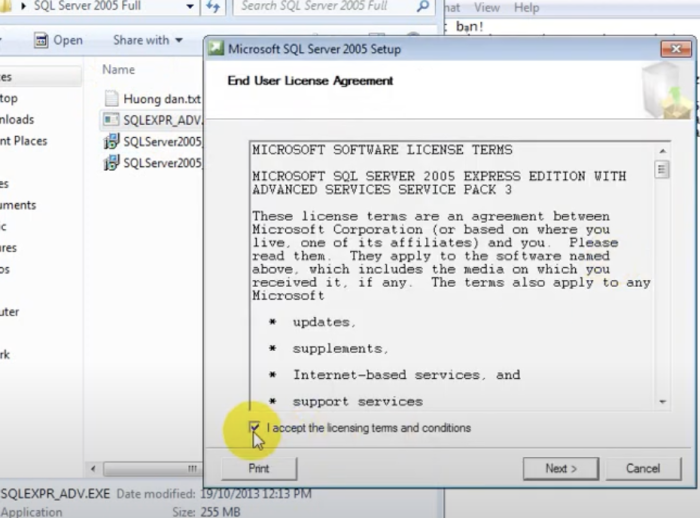Viewport: 700px width, 518px height.
Task: Click license text scroll down arrow
Action: click(x=662, y=402)
